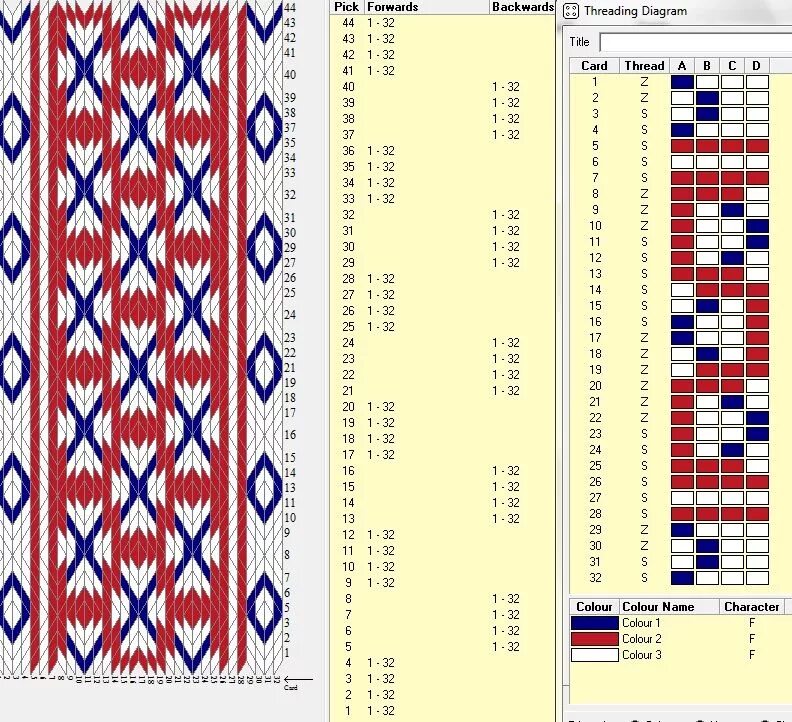Click the blue hole C cell of card 9
The width and height of the screenshot is (792, 722).
pos(732,210)
